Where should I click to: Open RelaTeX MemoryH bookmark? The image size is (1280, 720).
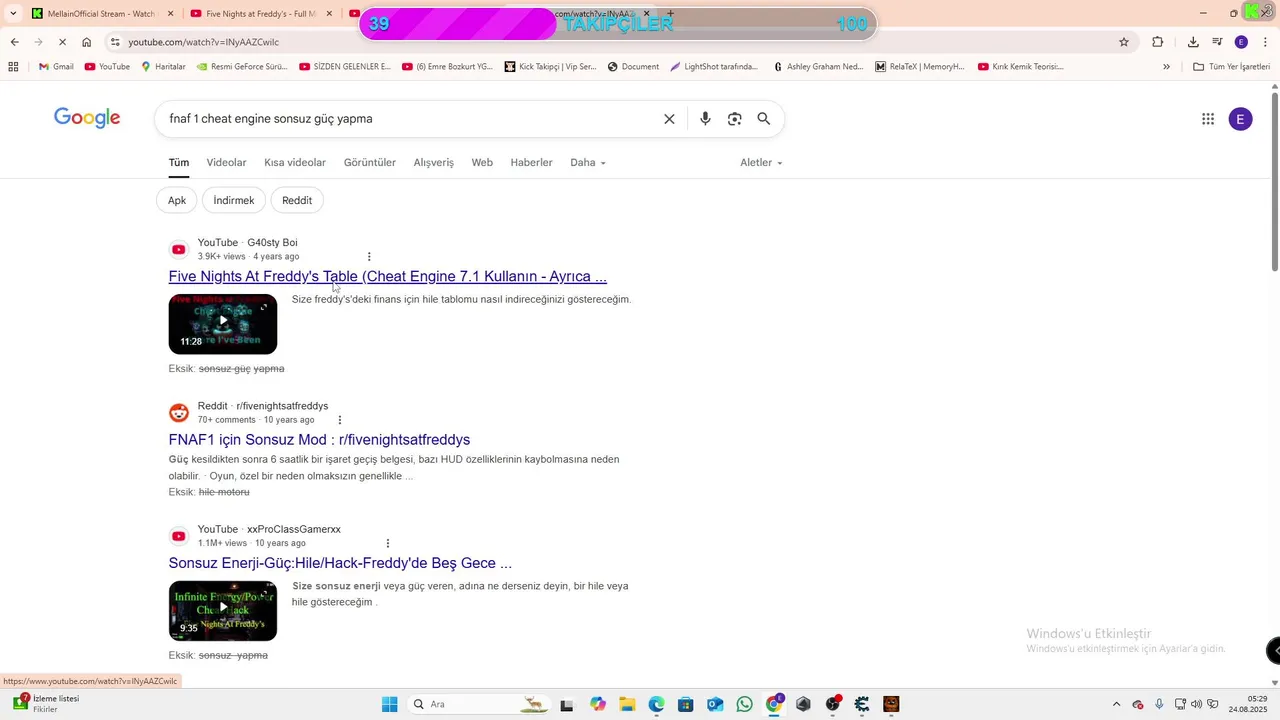pyautogui.click(x=919, y=67)
